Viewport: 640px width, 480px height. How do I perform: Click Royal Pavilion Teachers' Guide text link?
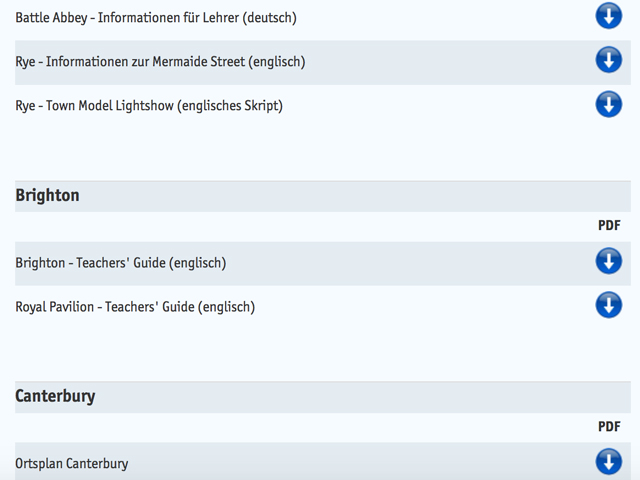click(x=135, y=307)
